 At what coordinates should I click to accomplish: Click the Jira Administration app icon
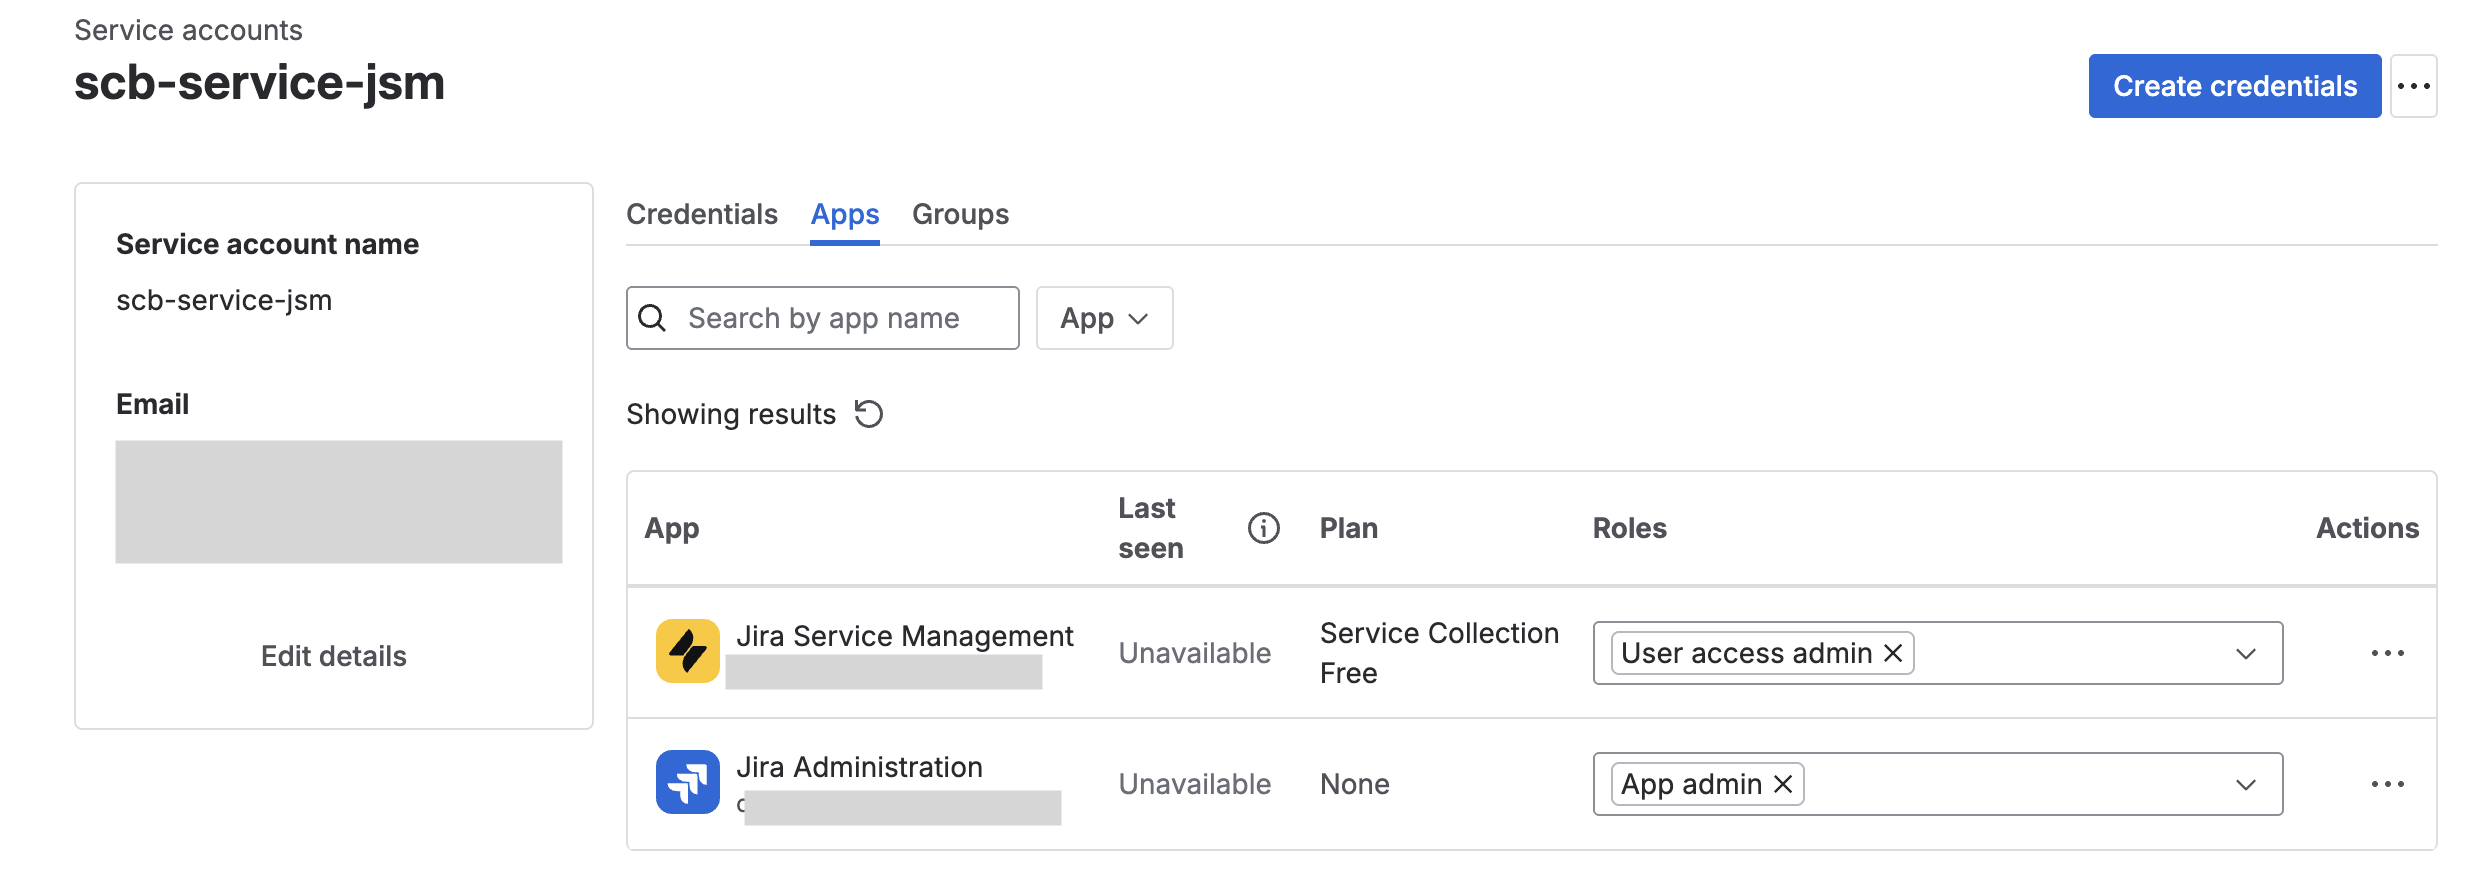tap(687, 782)
